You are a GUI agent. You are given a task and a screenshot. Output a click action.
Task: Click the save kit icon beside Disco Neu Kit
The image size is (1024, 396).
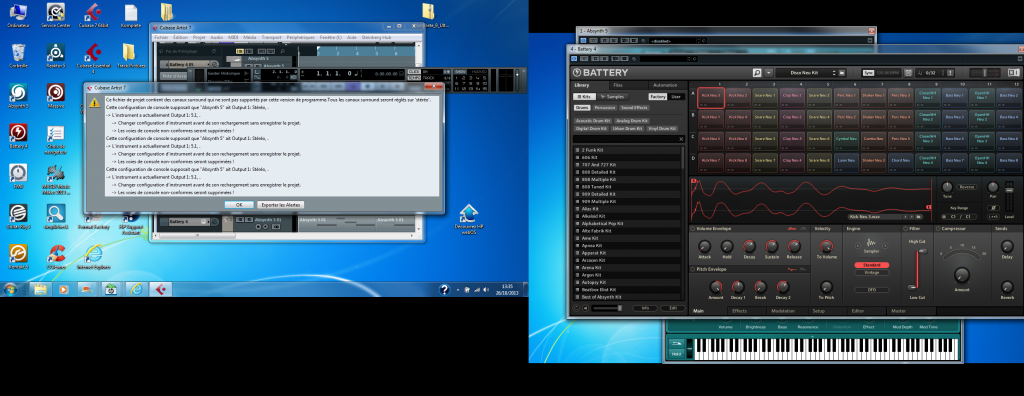tap(842, 73)
